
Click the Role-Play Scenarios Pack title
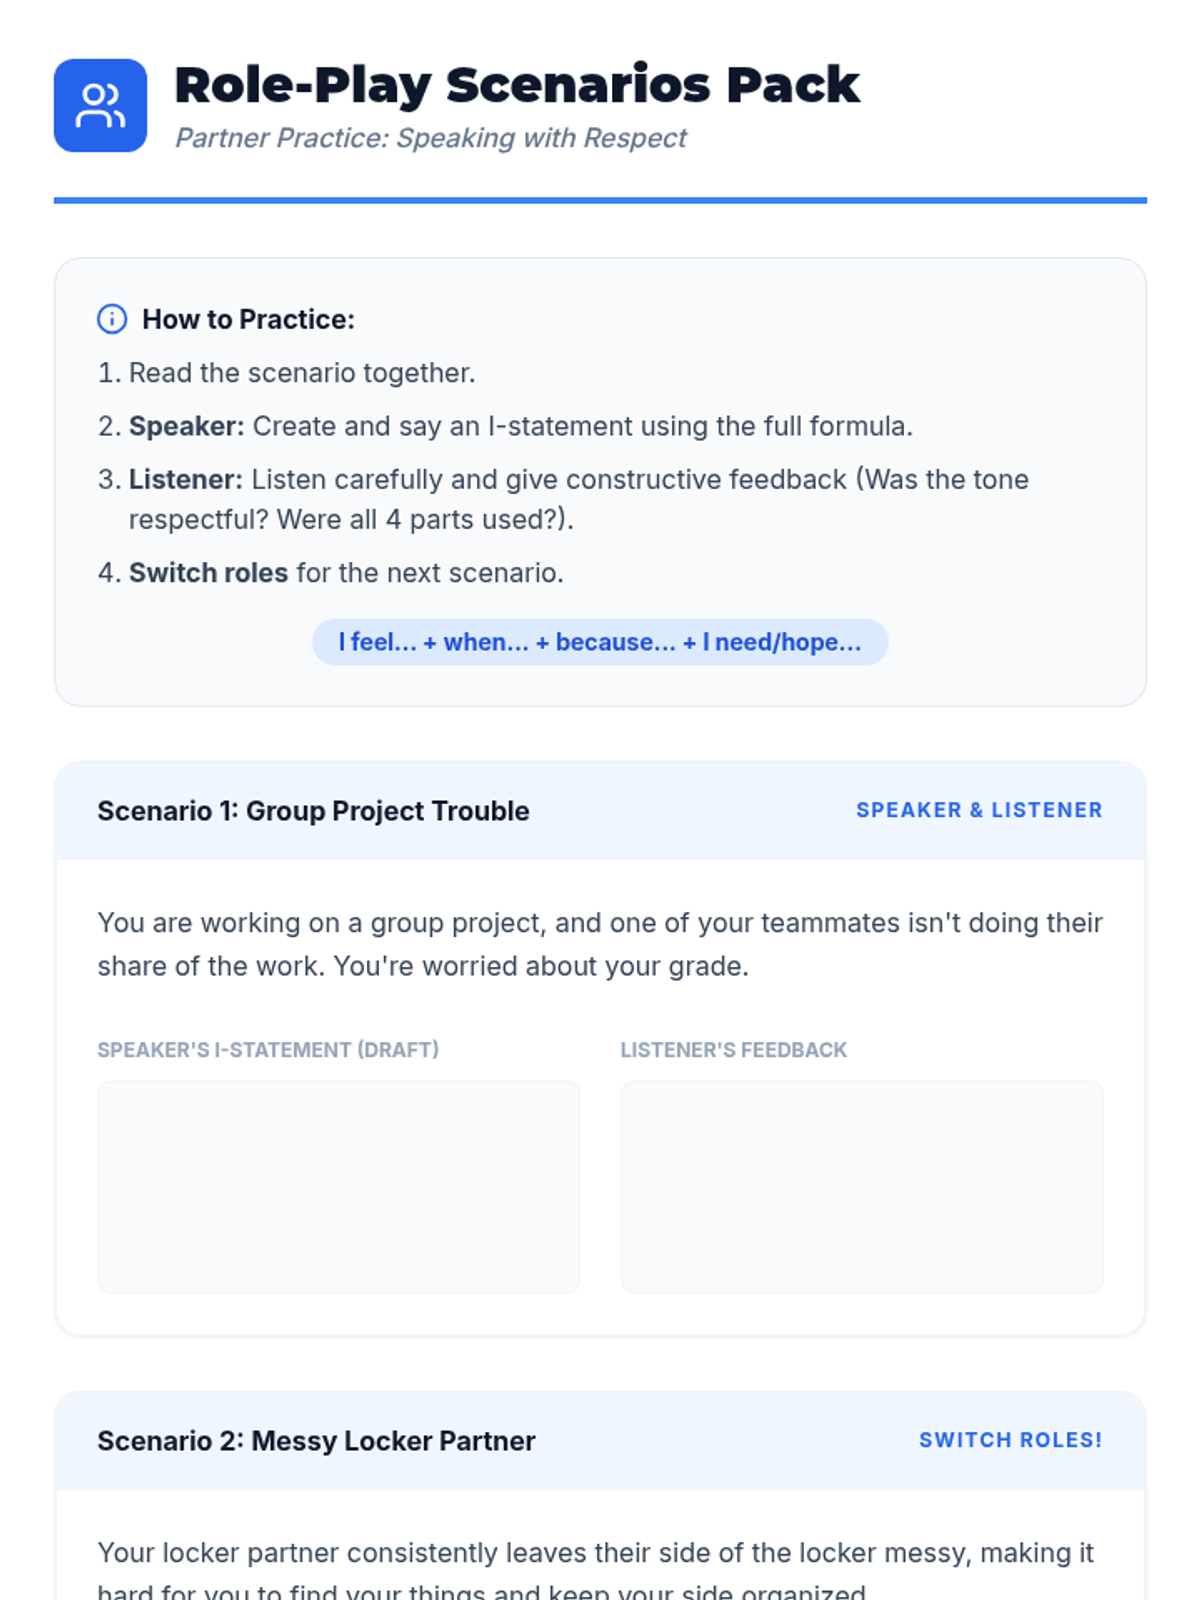click(517, 85)
